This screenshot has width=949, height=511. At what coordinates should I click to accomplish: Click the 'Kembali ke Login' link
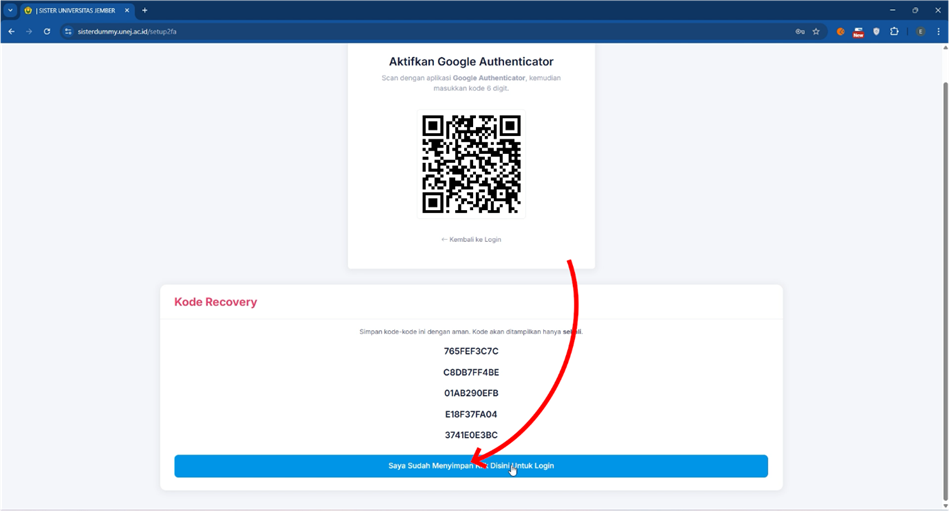pos(471,240)
